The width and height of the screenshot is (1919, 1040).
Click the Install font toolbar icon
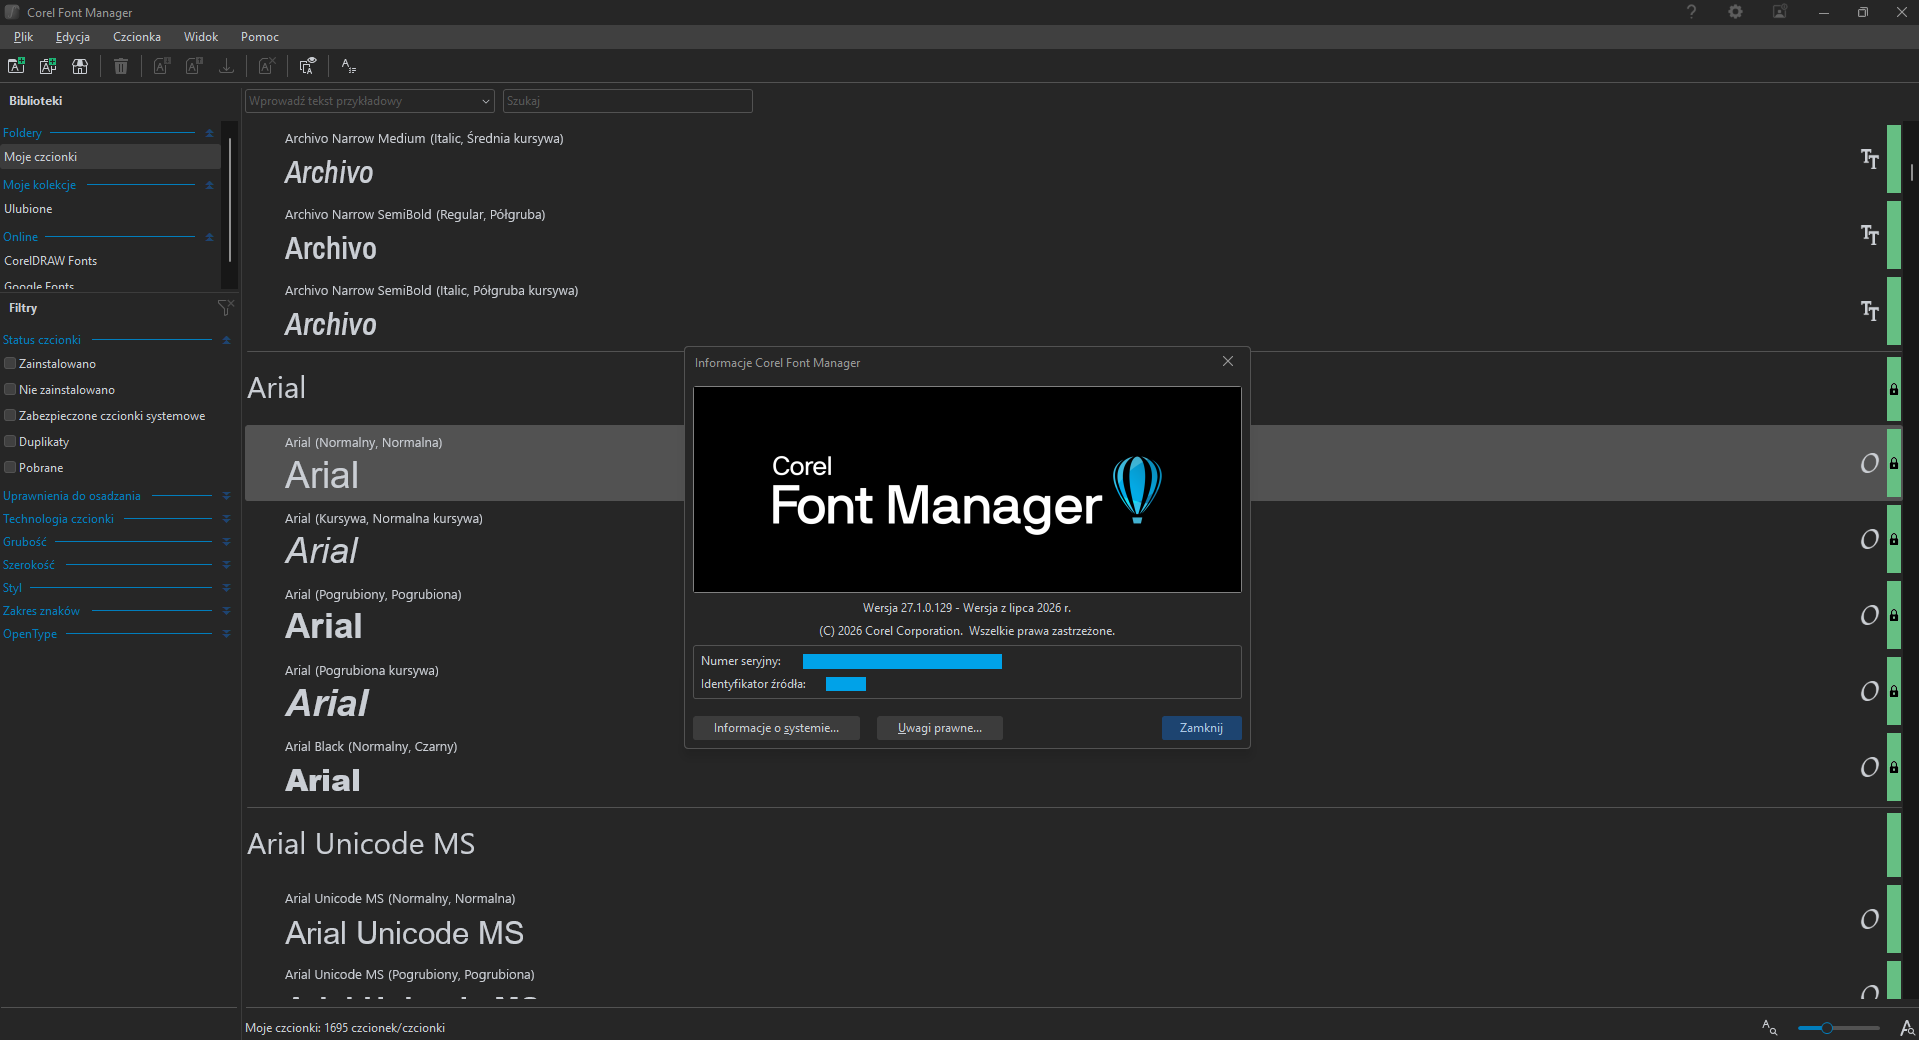tap(162, 66)
